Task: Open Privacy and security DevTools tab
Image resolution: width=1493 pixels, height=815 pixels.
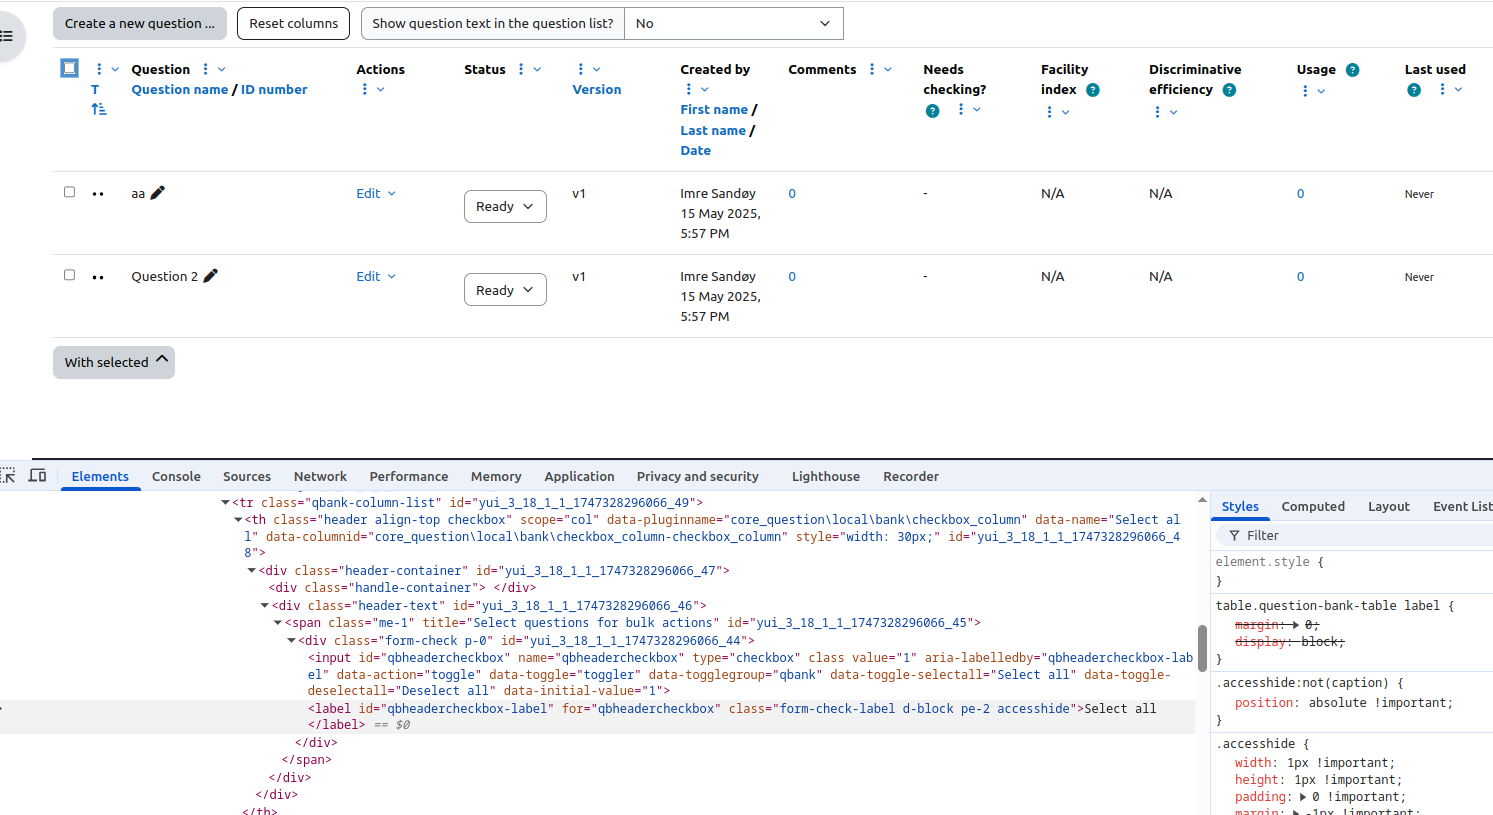Action: tap(698, 476)
